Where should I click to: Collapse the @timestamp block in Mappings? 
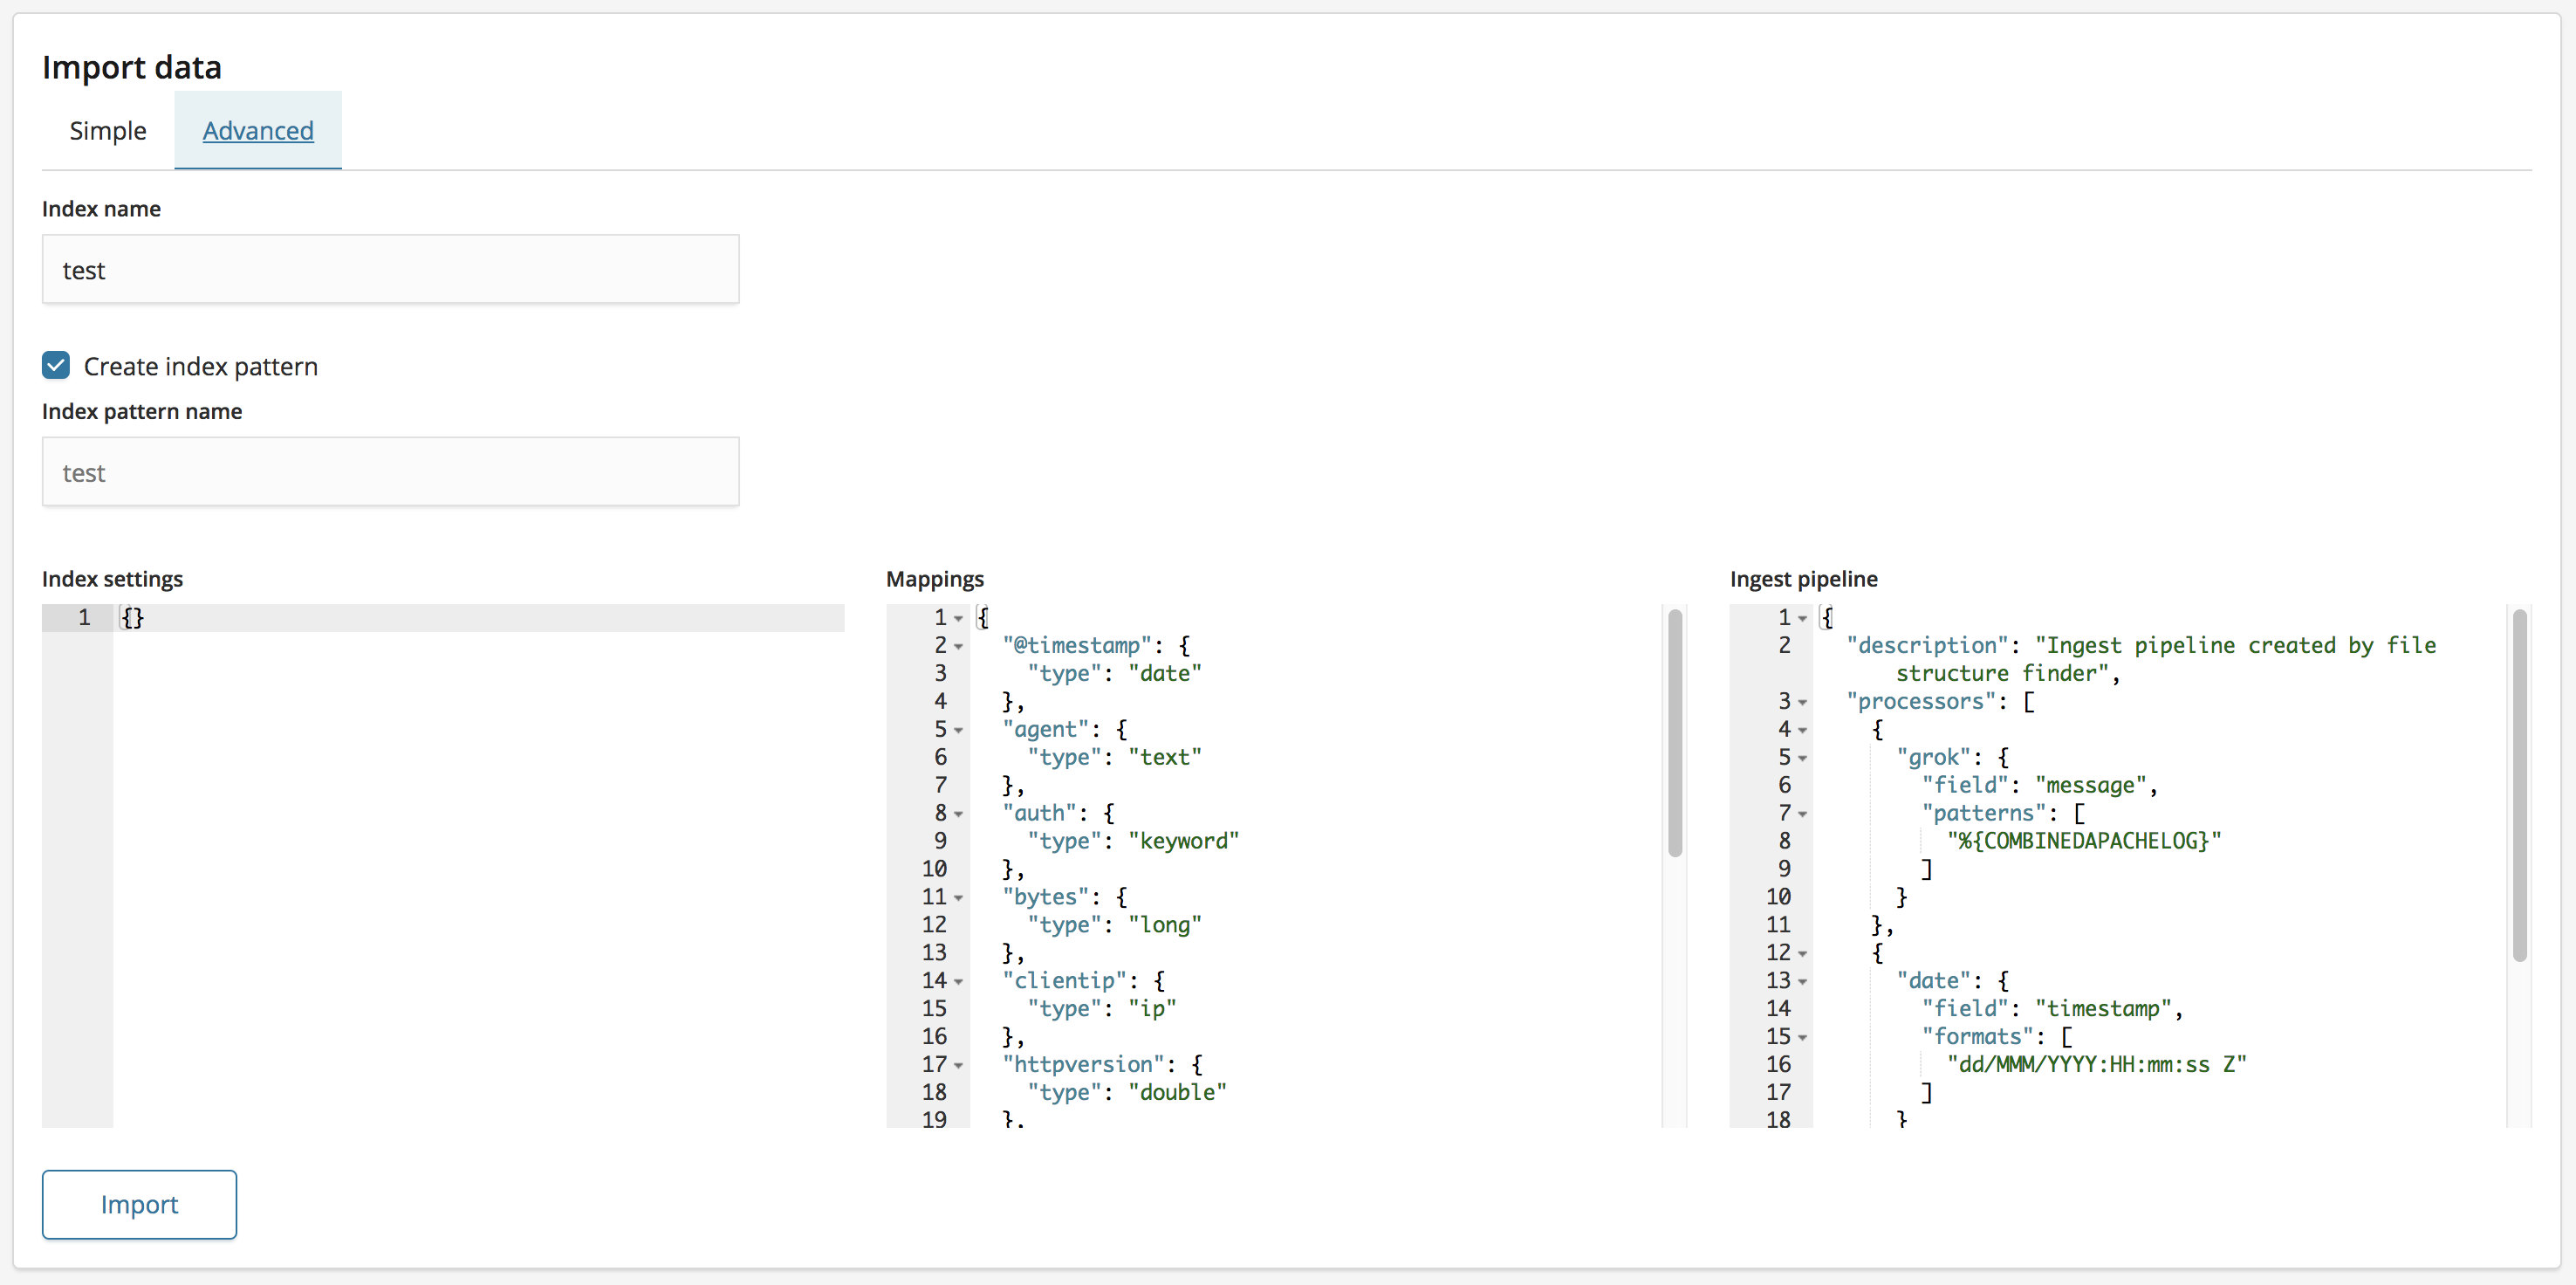coord(958,647)
